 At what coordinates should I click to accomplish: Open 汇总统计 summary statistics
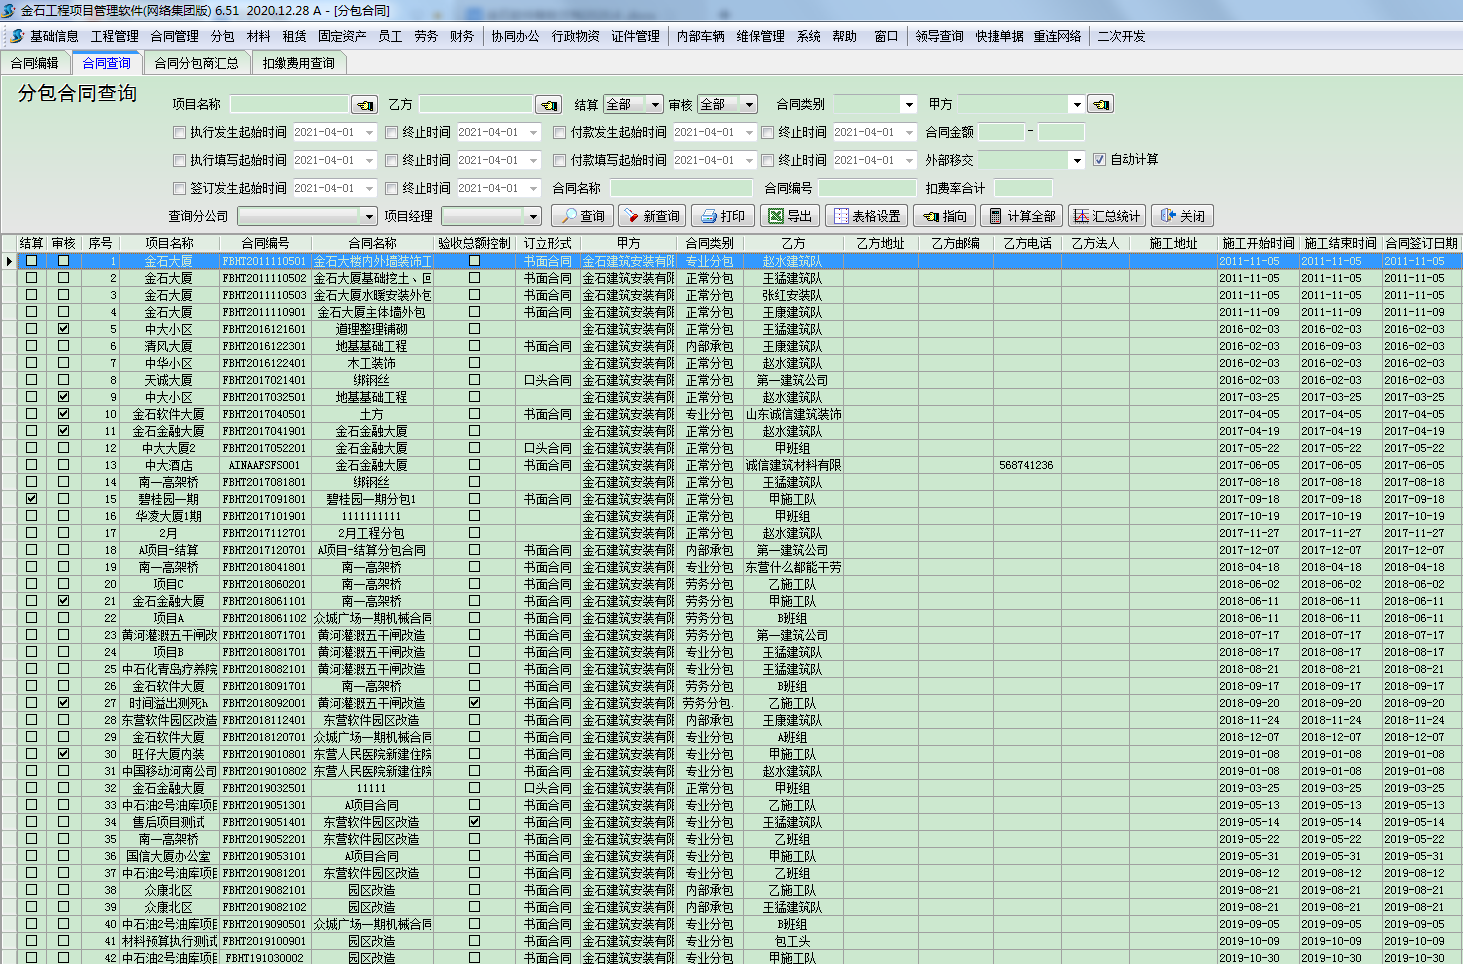coord(1106,216)
